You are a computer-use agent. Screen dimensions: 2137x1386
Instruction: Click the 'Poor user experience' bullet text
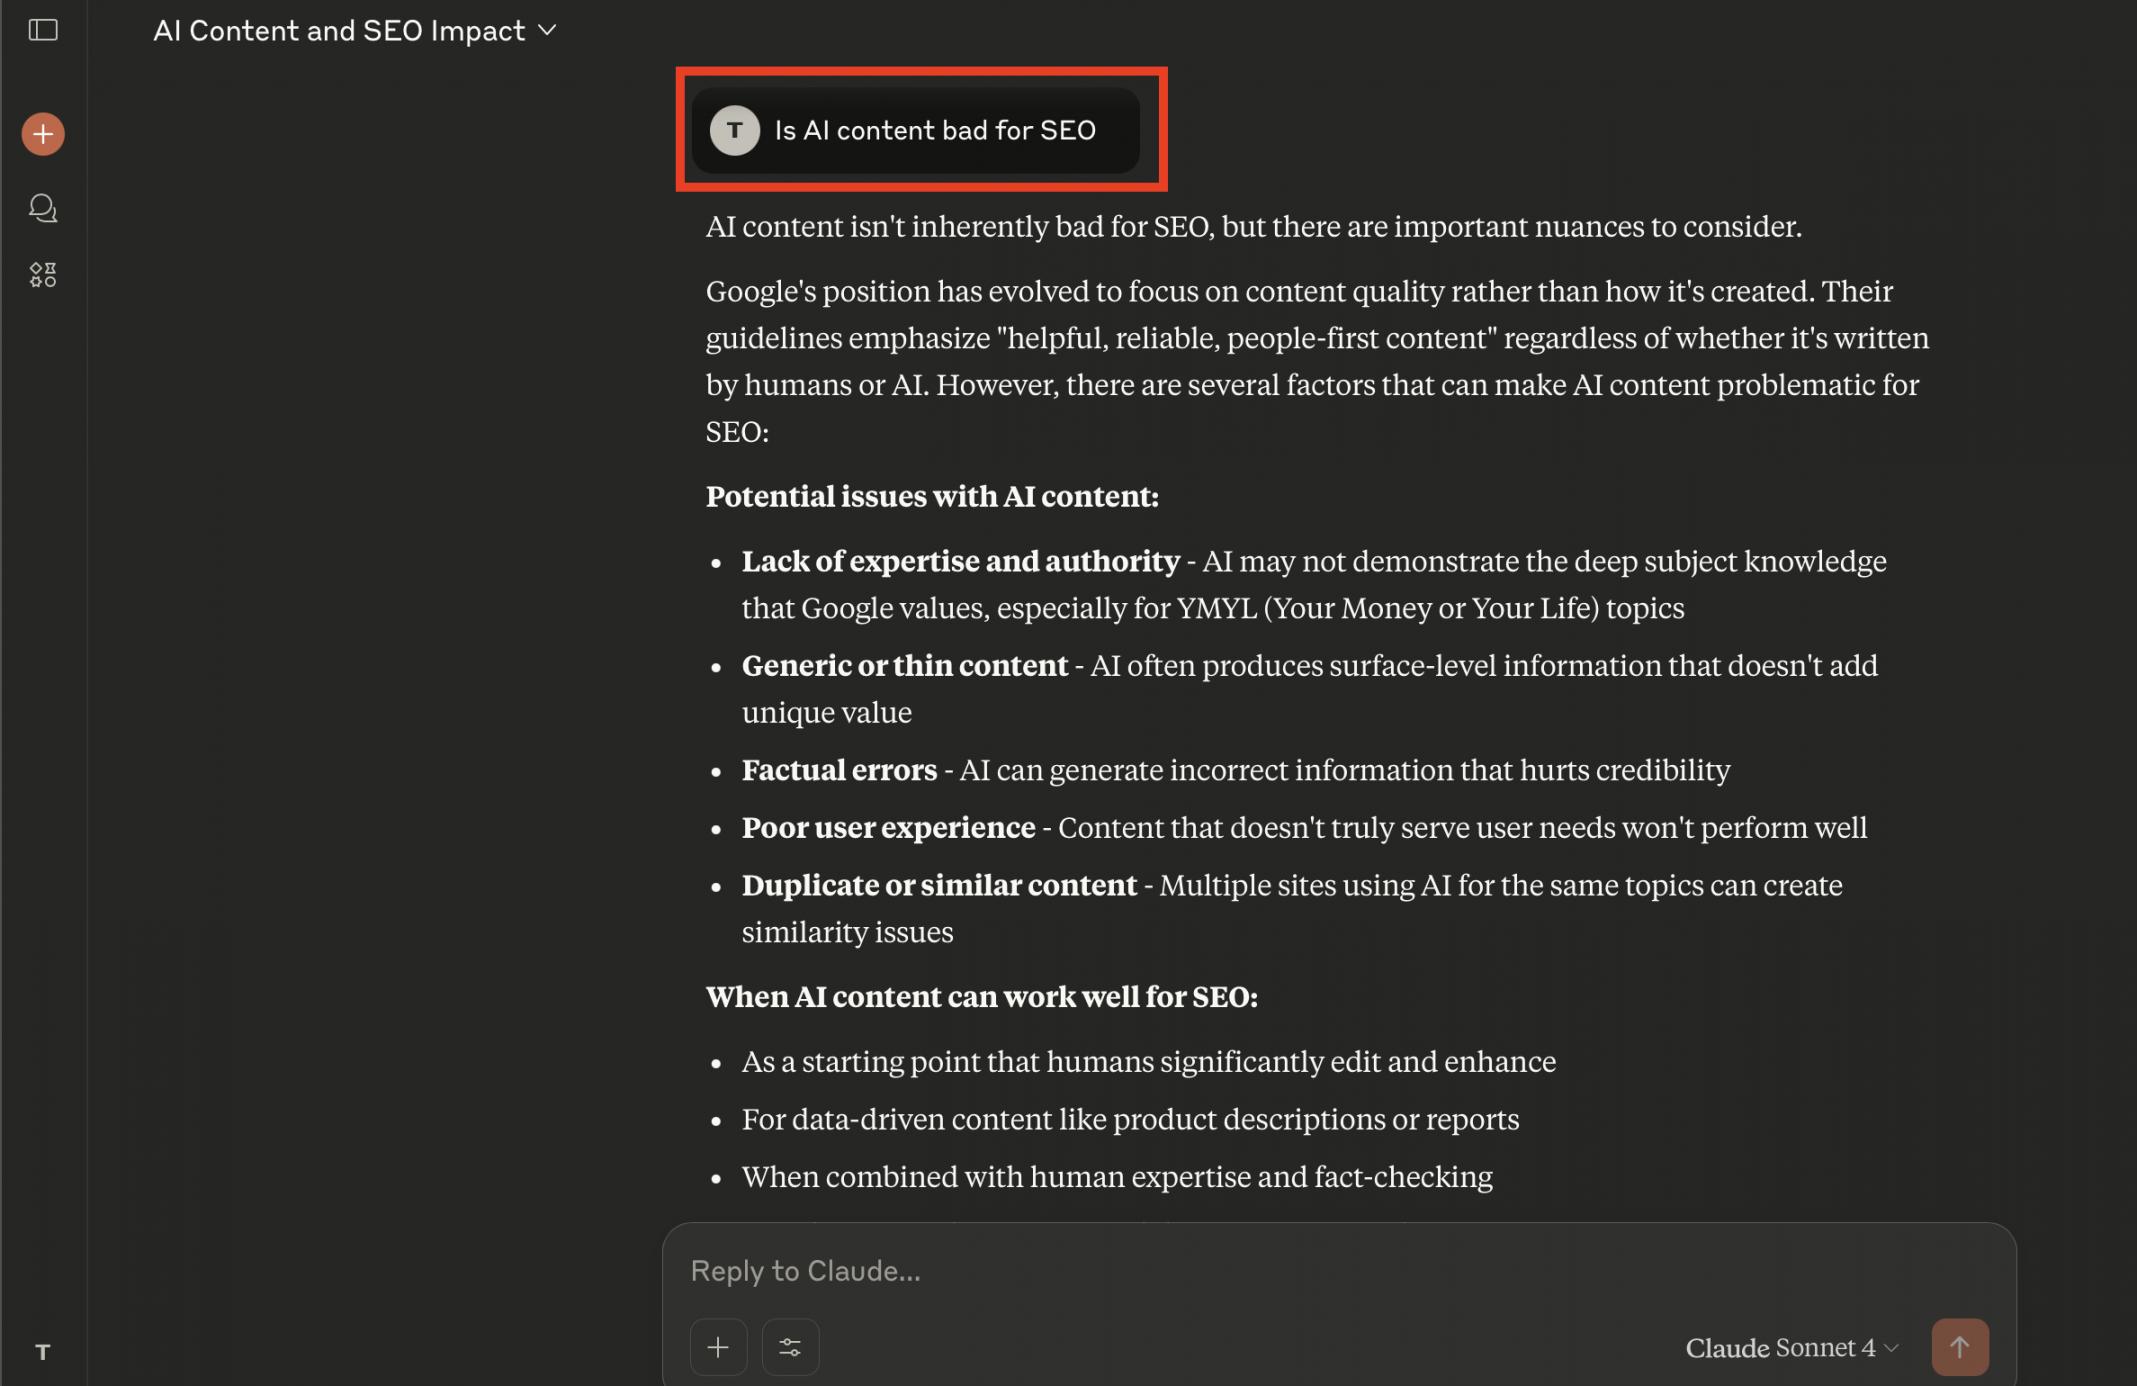[x=888, y=828]
